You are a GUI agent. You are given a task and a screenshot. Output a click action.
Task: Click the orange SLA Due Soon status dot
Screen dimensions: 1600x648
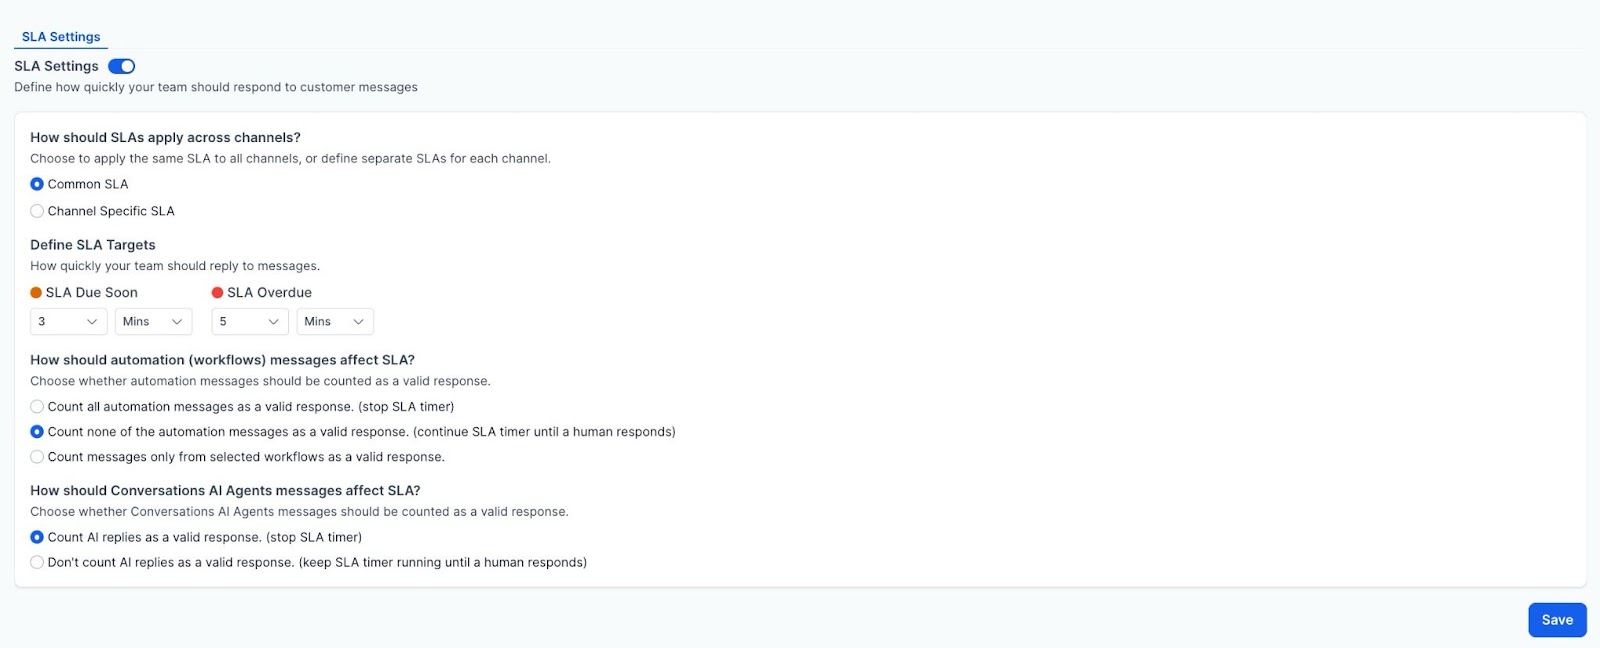click(x=36, y=293)
